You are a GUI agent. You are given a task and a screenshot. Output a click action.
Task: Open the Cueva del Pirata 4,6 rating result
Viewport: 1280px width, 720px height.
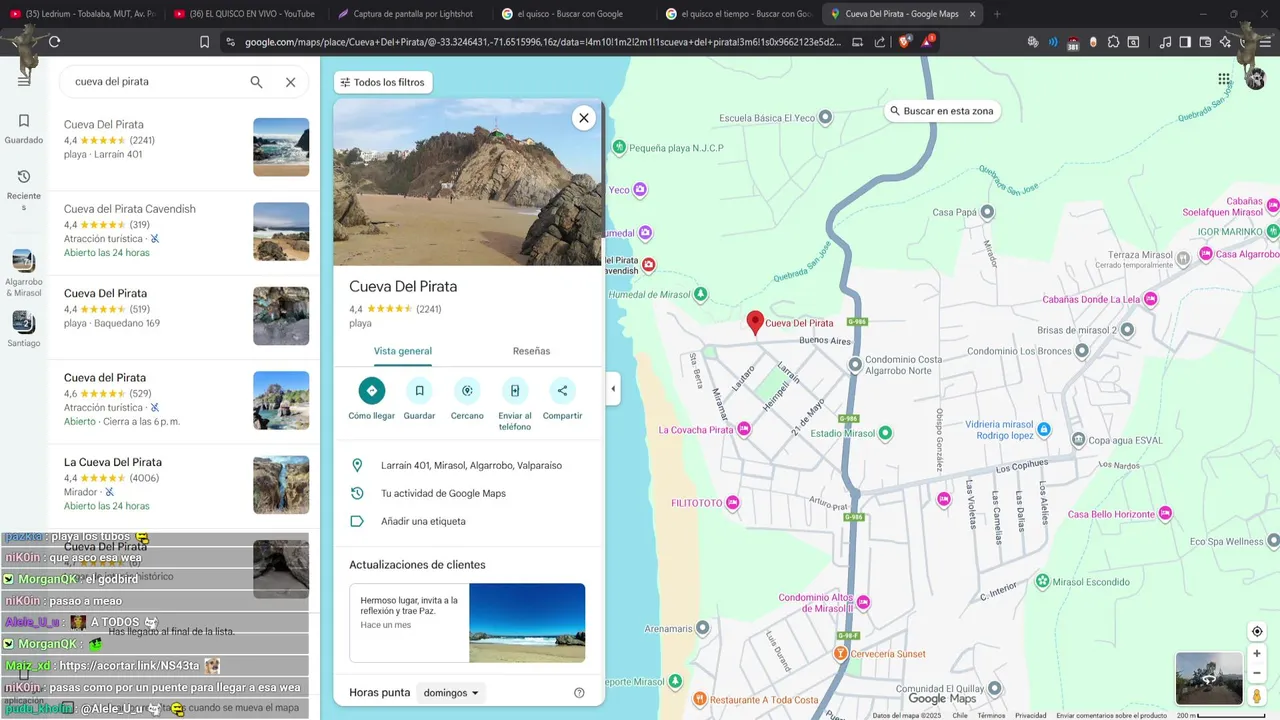(x=186, y=400)
